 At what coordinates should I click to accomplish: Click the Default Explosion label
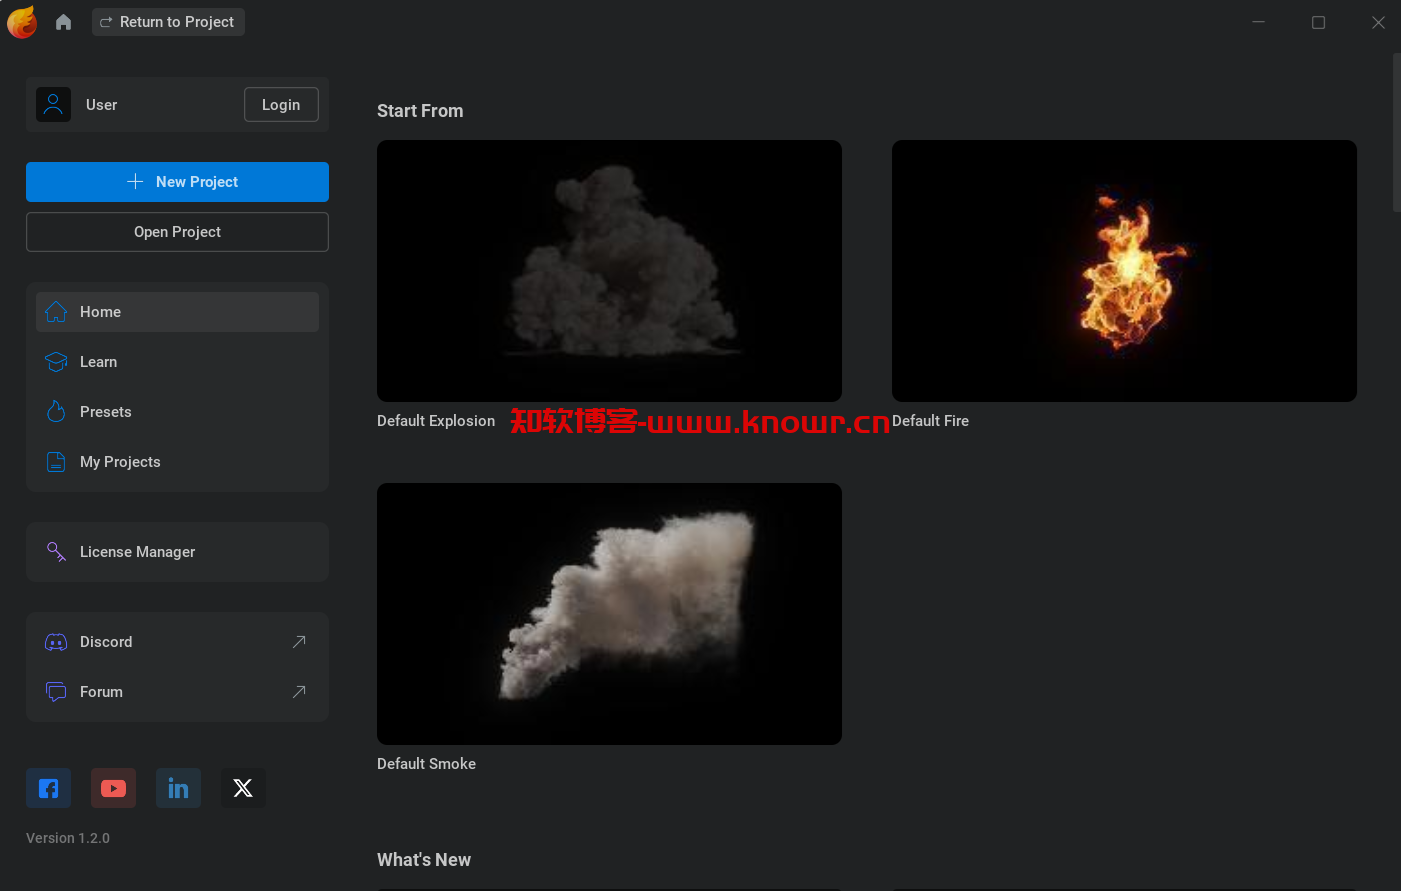pos(436,421)
